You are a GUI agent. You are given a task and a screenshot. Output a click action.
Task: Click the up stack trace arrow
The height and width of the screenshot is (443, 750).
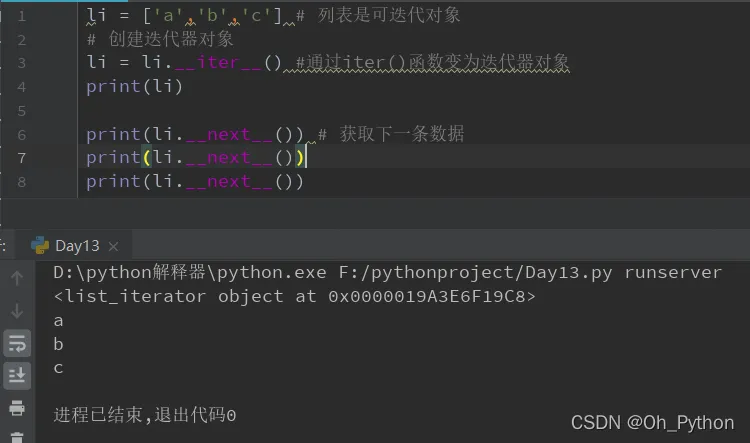[17, 277]
